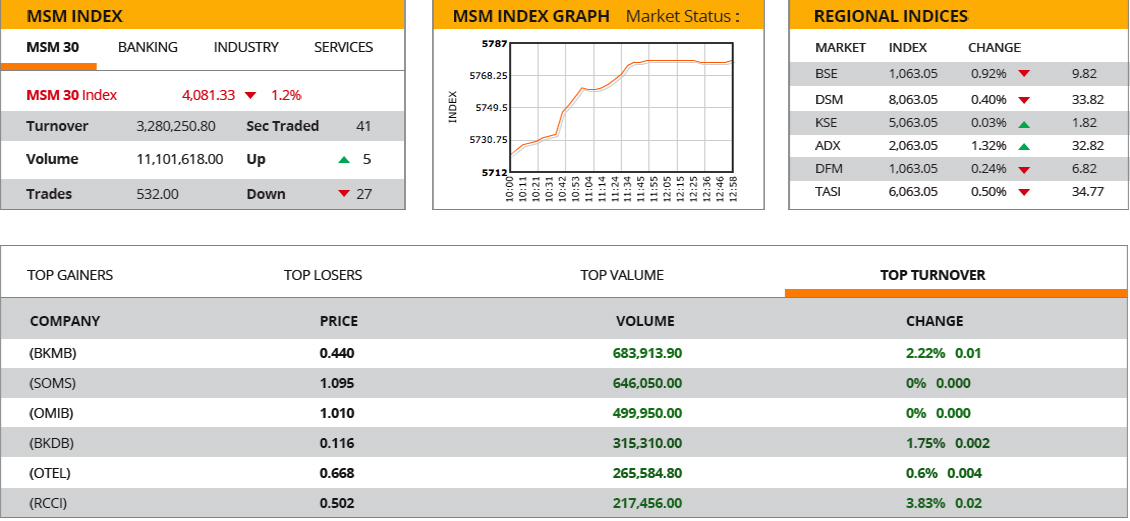Click DSM index value 8,063.05

point(913,99)
